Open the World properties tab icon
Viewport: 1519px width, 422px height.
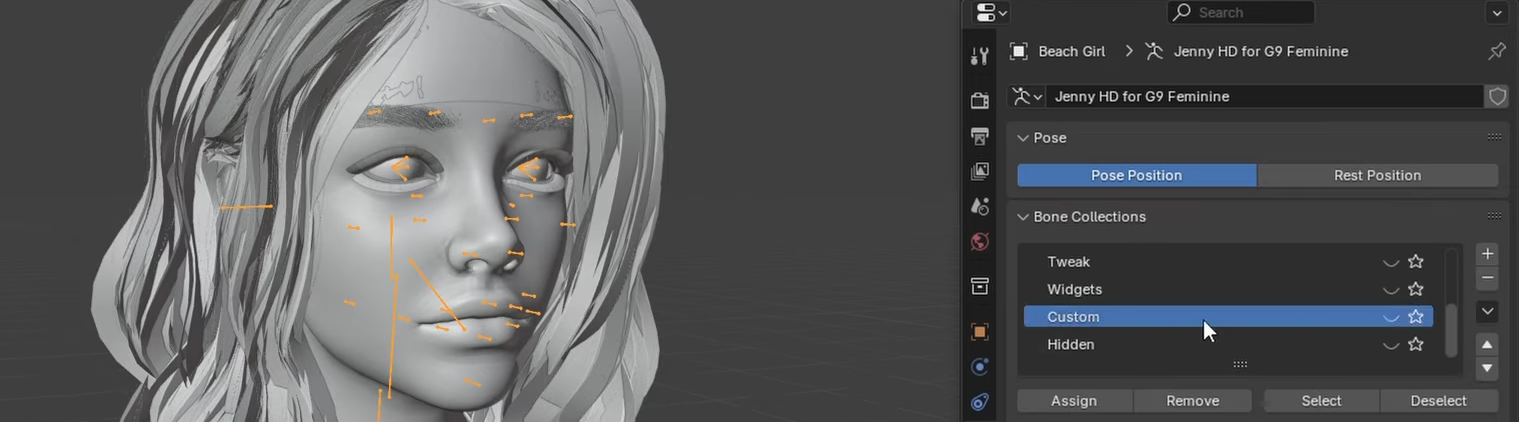980,241
